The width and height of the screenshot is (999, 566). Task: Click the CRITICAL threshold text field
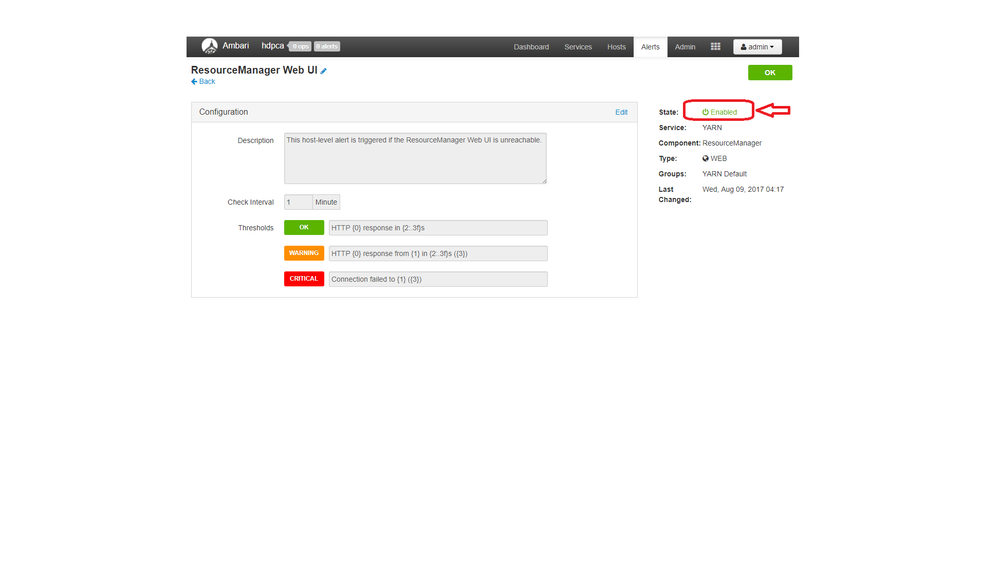pyautogui.click(x=438, y=279)
